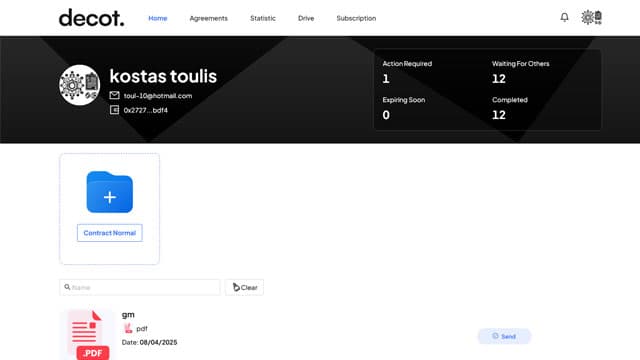Open the Completed count
Image resolution: width=640 pixels, height=360 pixels.
coord(499,115)
